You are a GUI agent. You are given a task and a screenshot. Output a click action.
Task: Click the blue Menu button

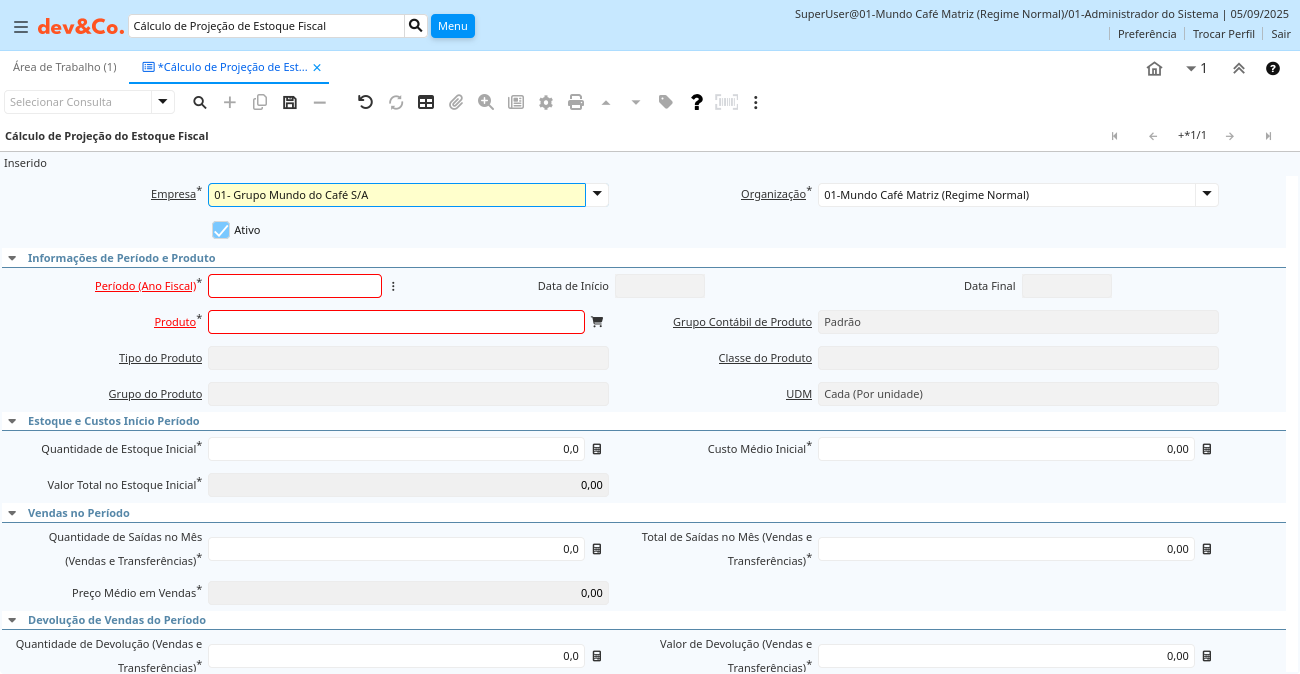tap(452, 26)
